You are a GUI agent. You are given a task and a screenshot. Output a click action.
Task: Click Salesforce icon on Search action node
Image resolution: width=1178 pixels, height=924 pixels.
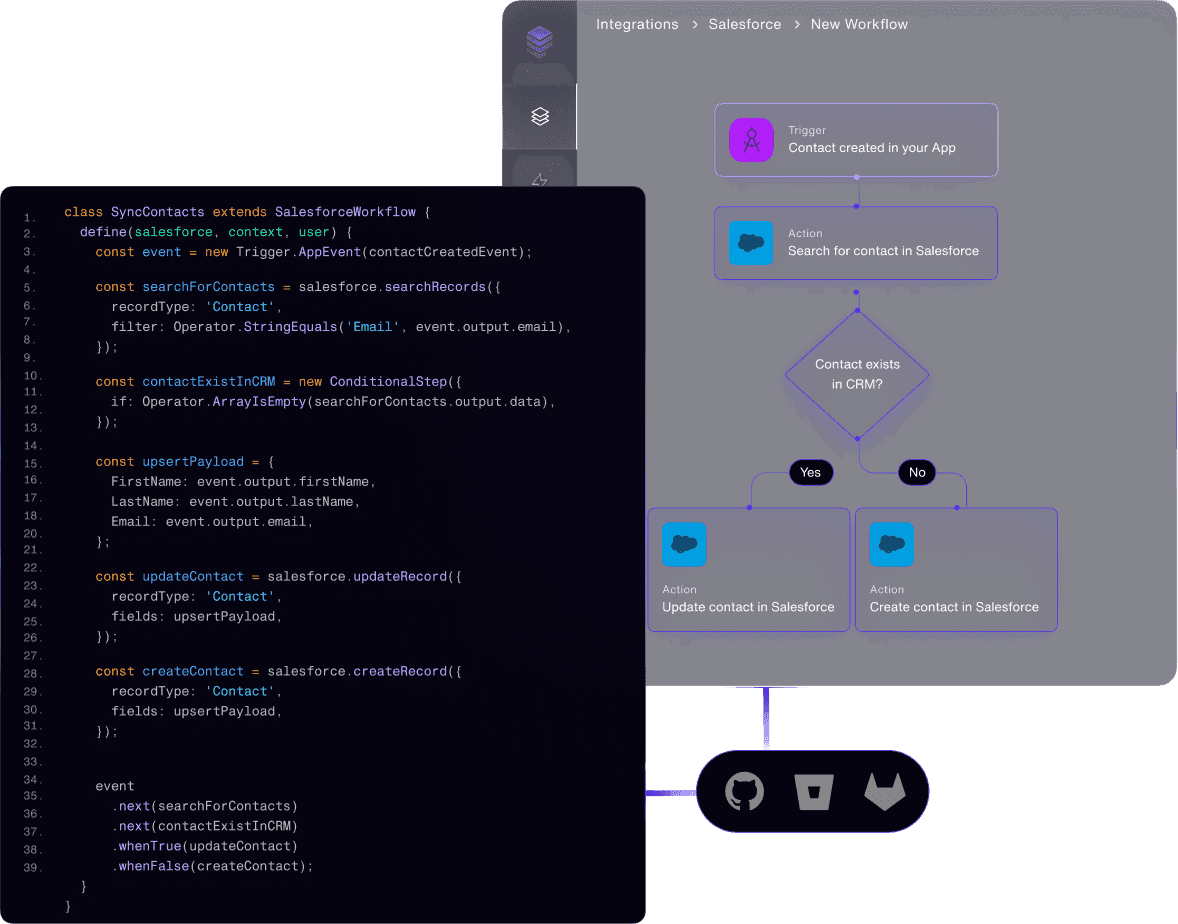751,243
